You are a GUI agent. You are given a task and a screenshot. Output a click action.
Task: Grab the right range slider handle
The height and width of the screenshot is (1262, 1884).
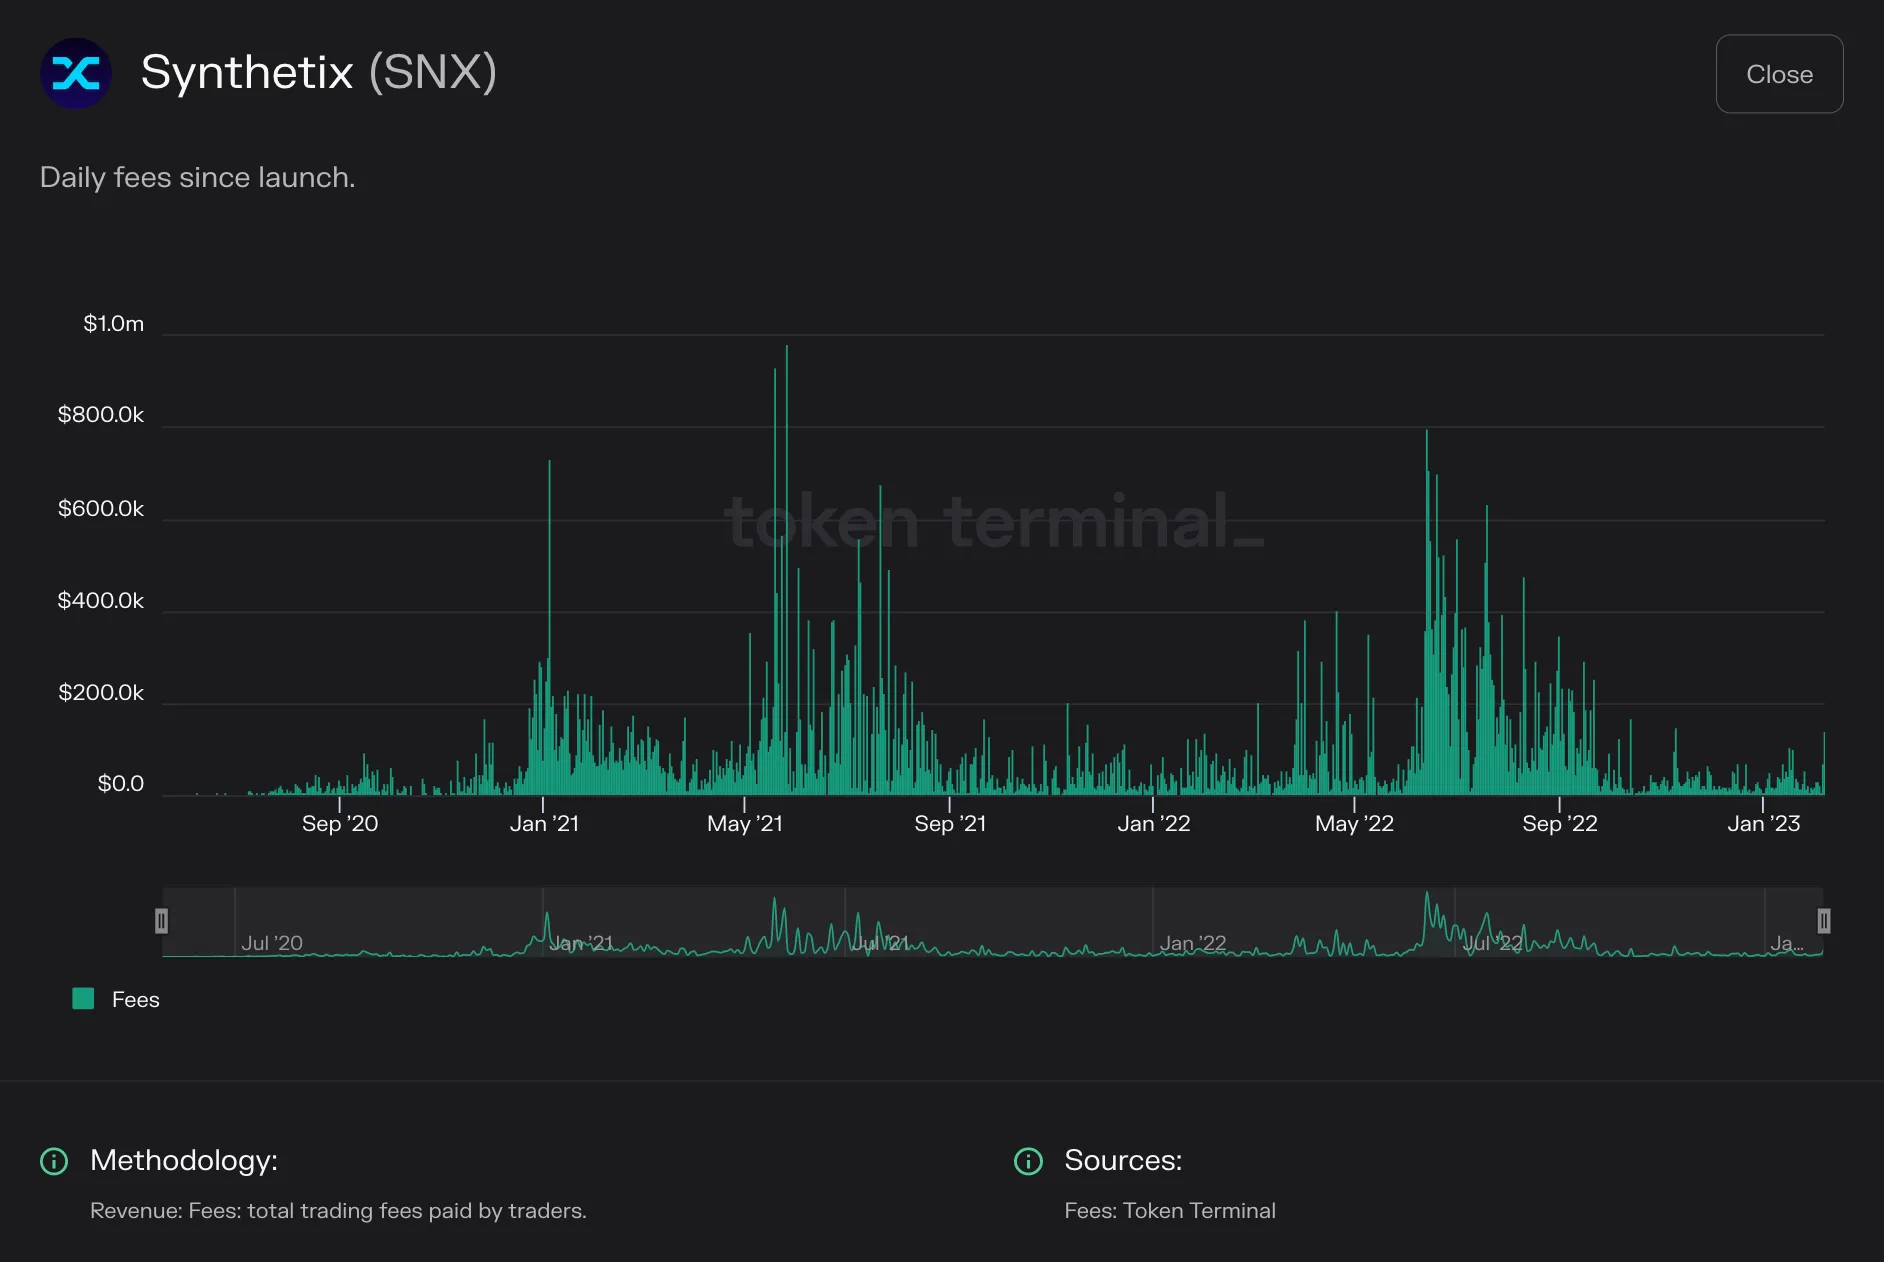[x=1823, y=921]
